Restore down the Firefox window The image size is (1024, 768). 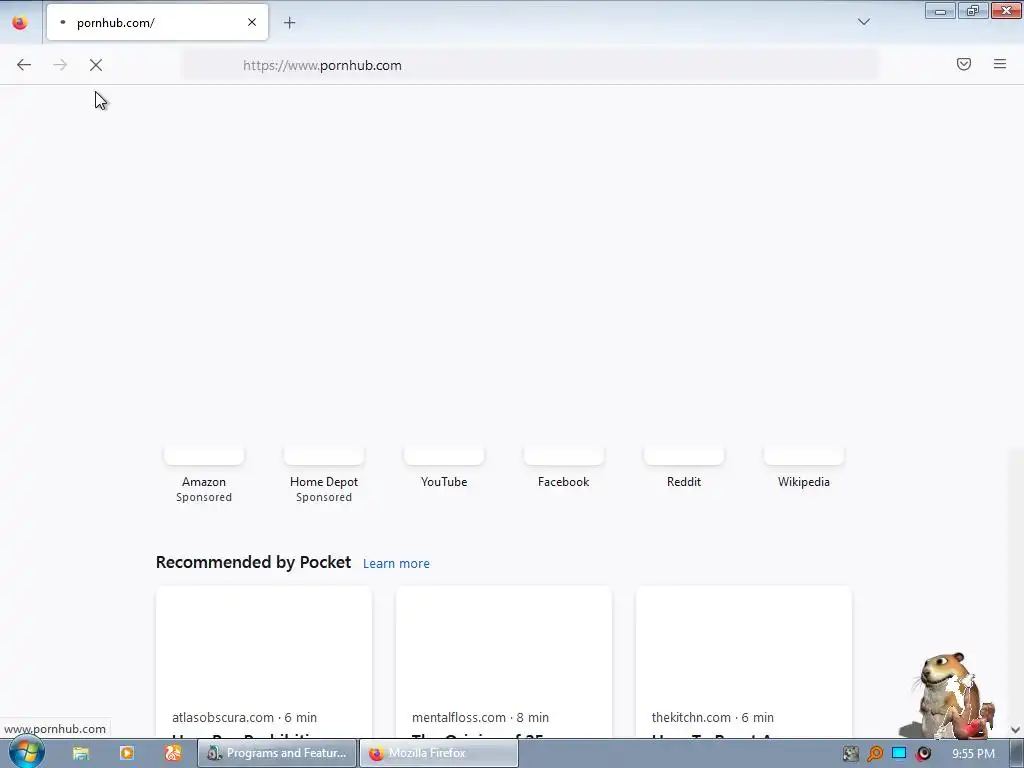tap(973, 11)
